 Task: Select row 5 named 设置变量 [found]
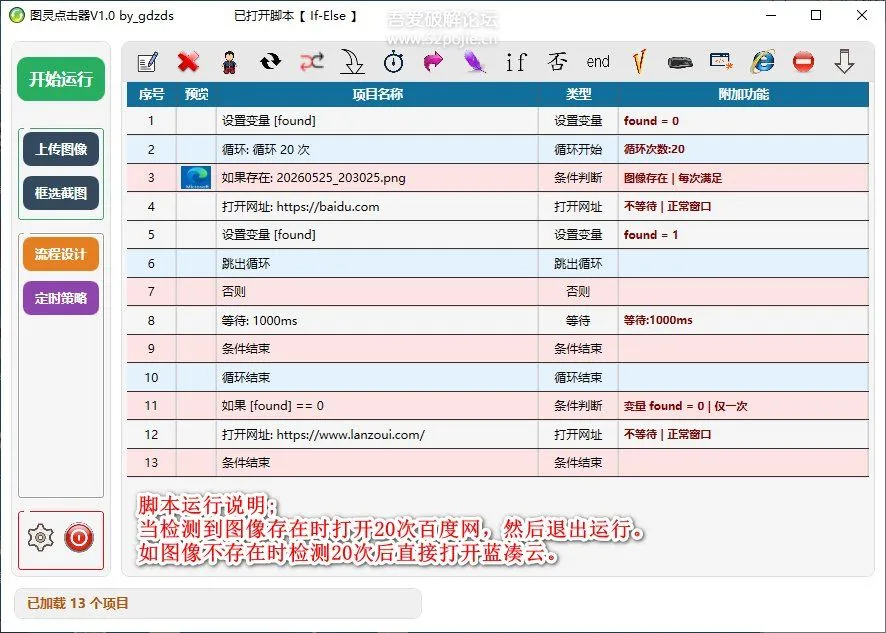pos(497,235)
